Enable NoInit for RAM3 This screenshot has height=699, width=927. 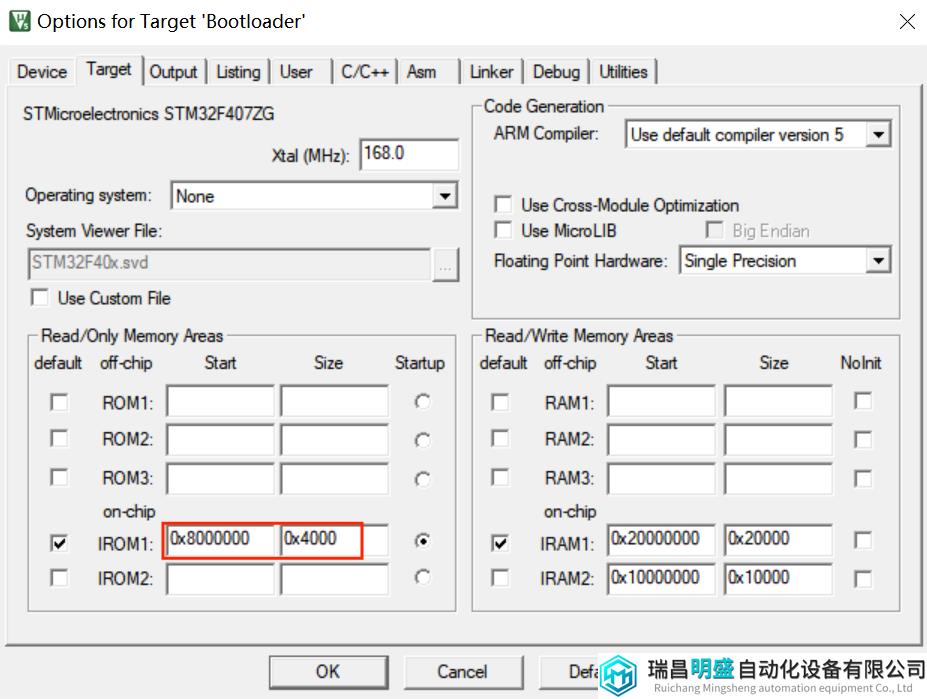(863, 478)
